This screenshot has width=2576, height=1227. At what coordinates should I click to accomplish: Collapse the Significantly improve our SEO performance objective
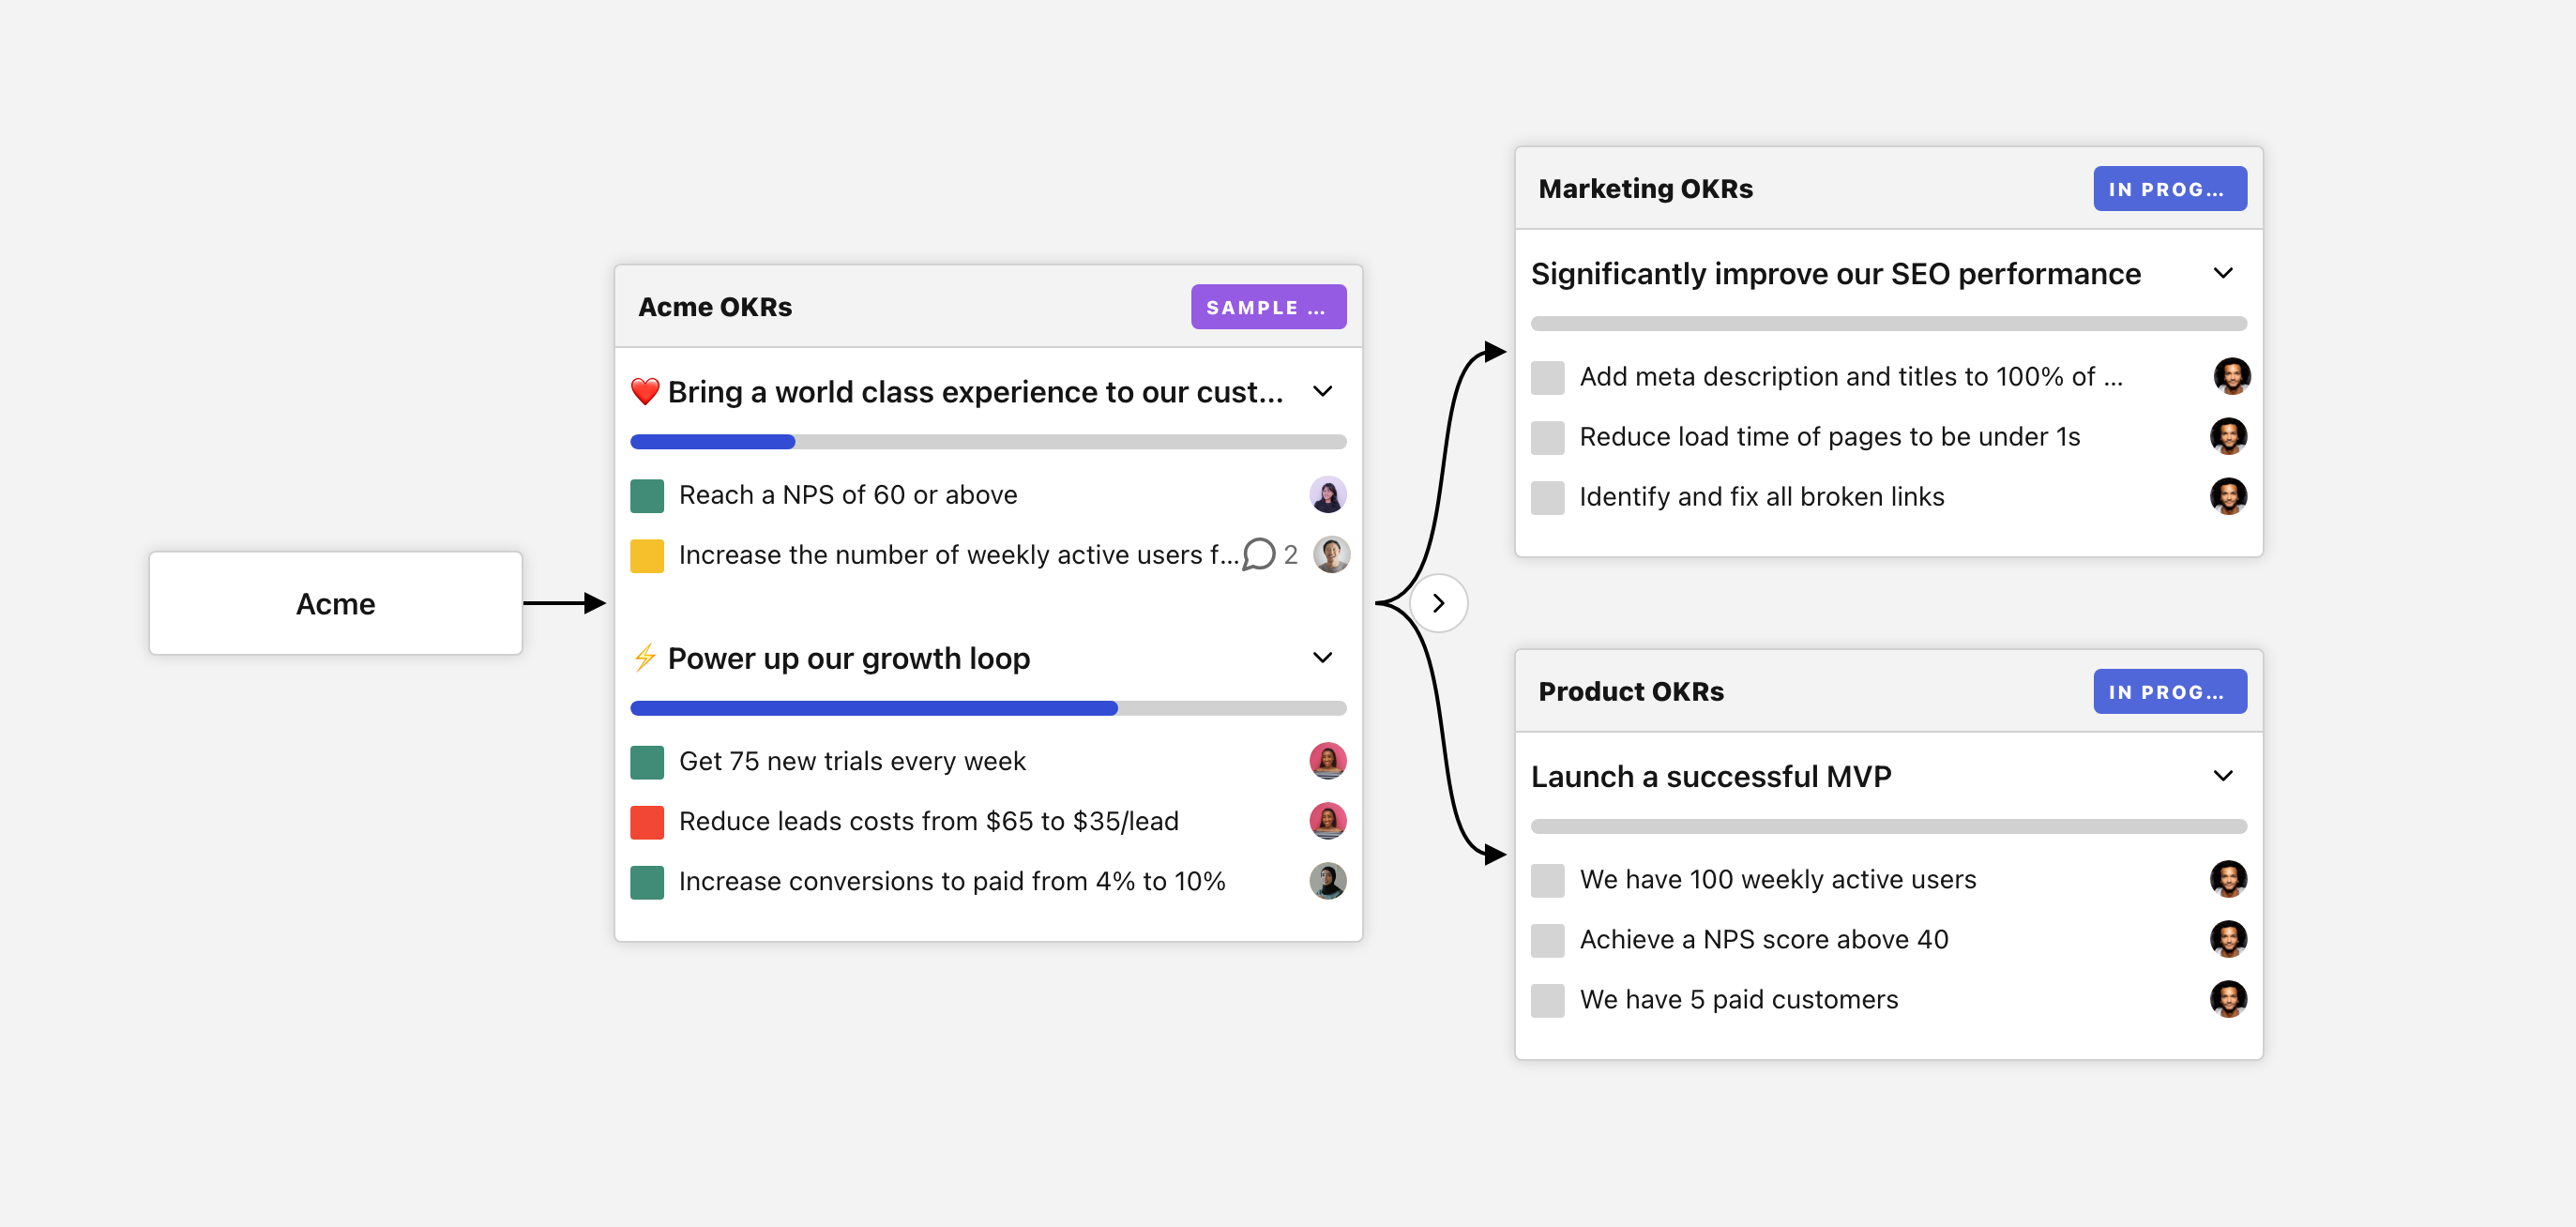tap(2222, 273)
